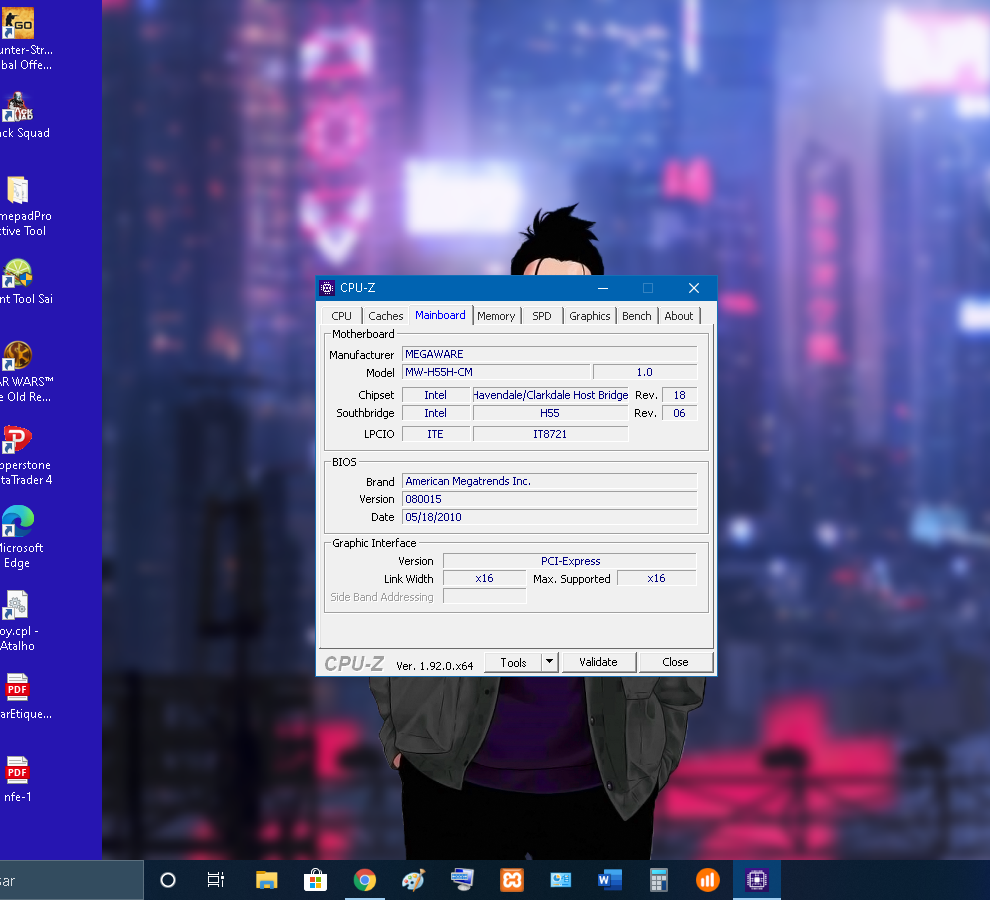Image resolution: width=990 pixels, height=900 pixels.
Task: Open Microsoft Store from the taskbar
Action: (x=315, y=880)
